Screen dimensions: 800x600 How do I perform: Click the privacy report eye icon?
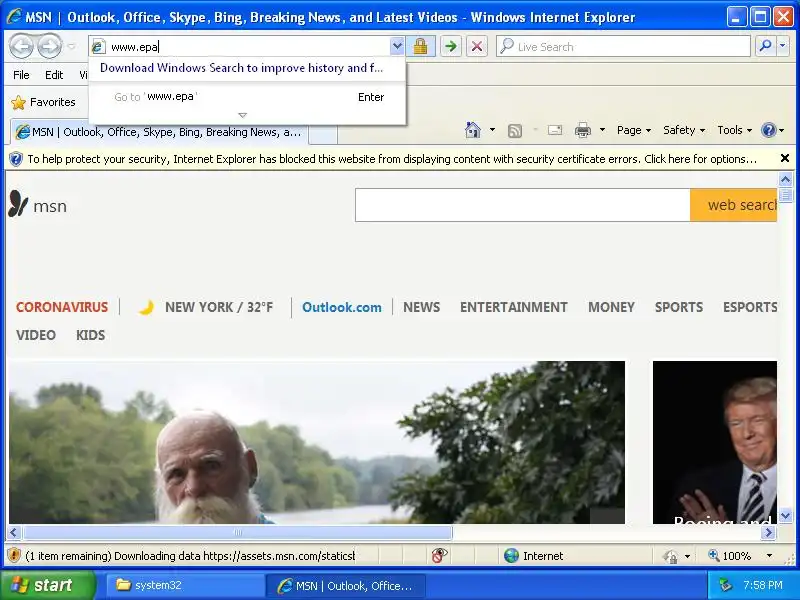point(439,555)
